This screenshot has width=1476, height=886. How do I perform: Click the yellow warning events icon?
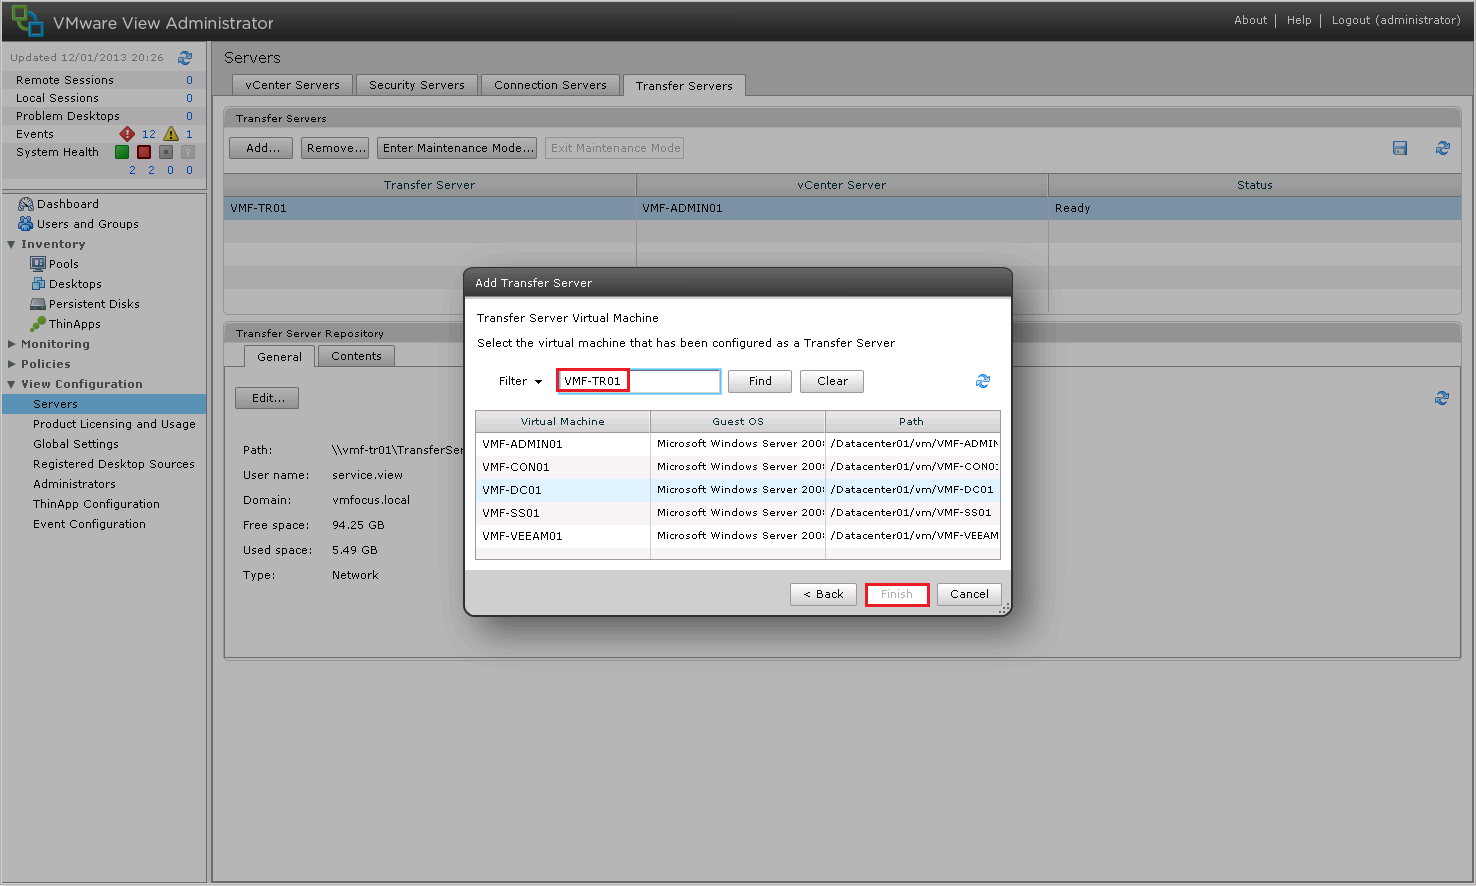[171, 134]
